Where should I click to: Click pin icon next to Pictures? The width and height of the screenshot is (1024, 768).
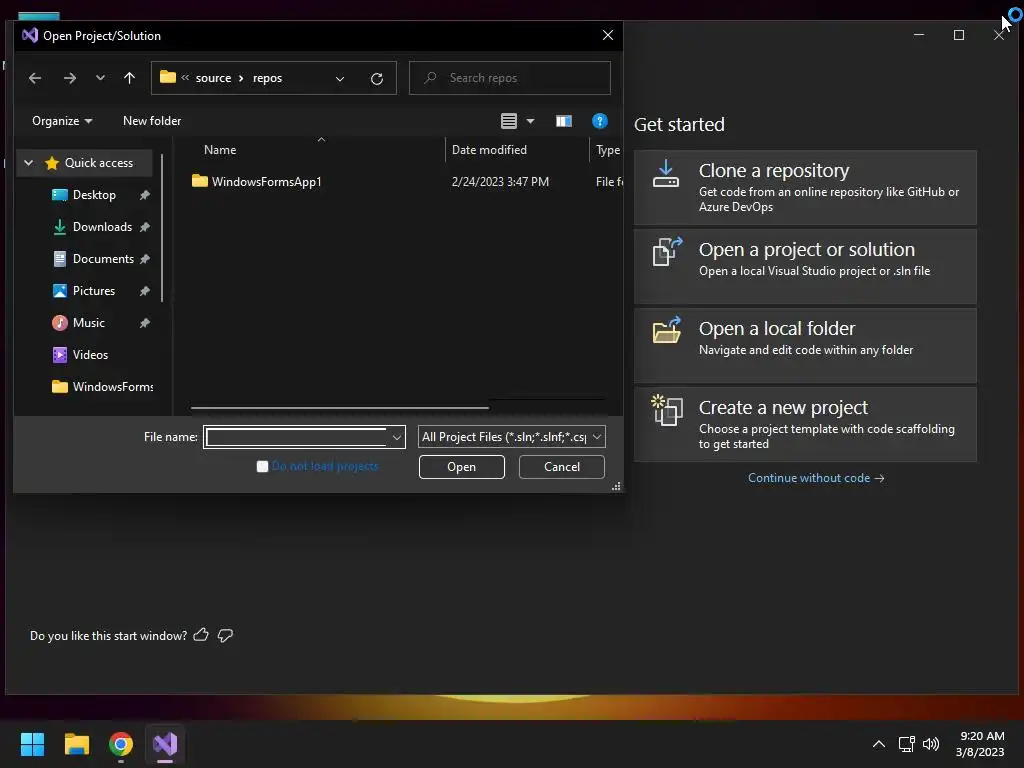click(x=145, y=291)
